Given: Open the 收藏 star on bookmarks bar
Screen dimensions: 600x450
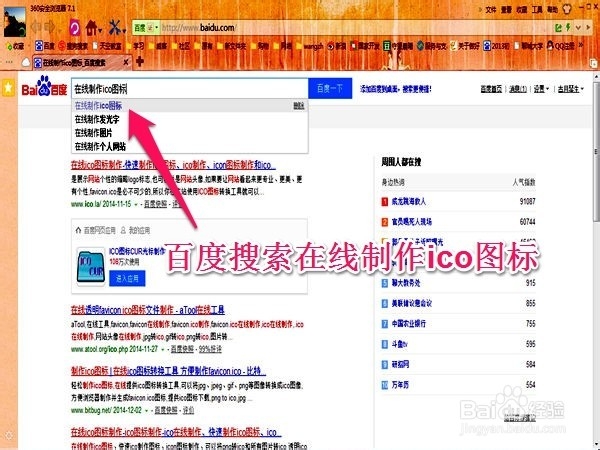Looking at the screenshot, I should point(15,46).
